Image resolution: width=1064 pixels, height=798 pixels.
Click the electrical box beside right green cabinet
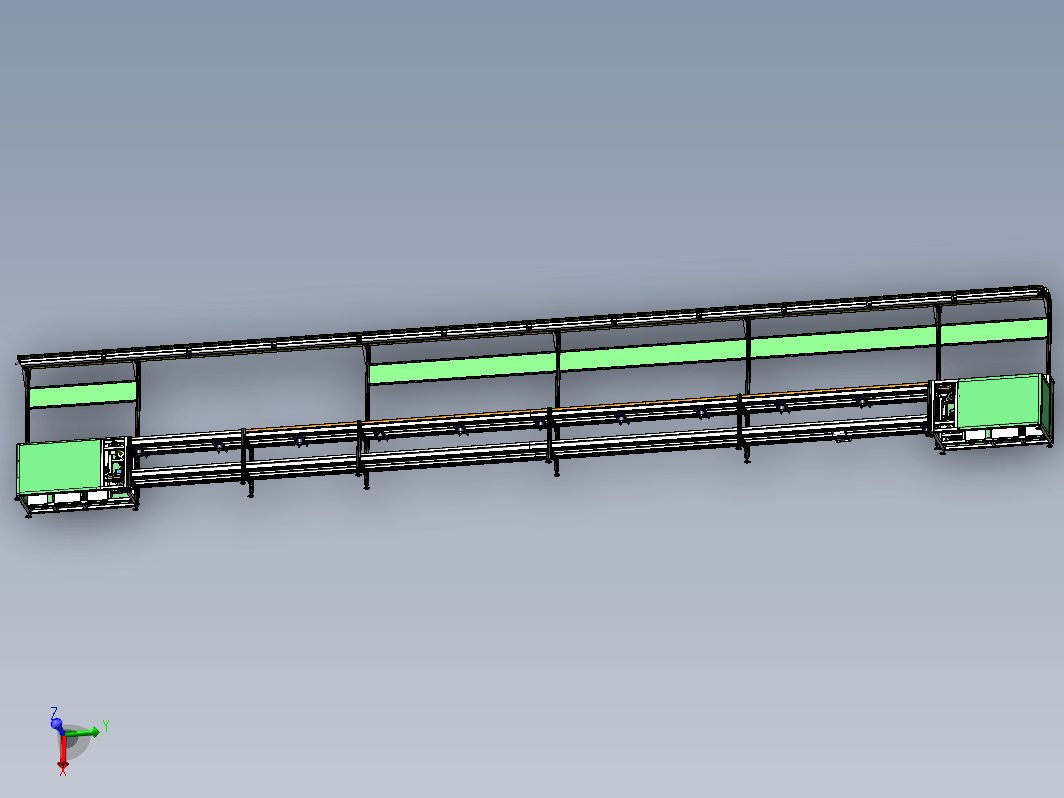pyautogui.click(x=945, y=406)
